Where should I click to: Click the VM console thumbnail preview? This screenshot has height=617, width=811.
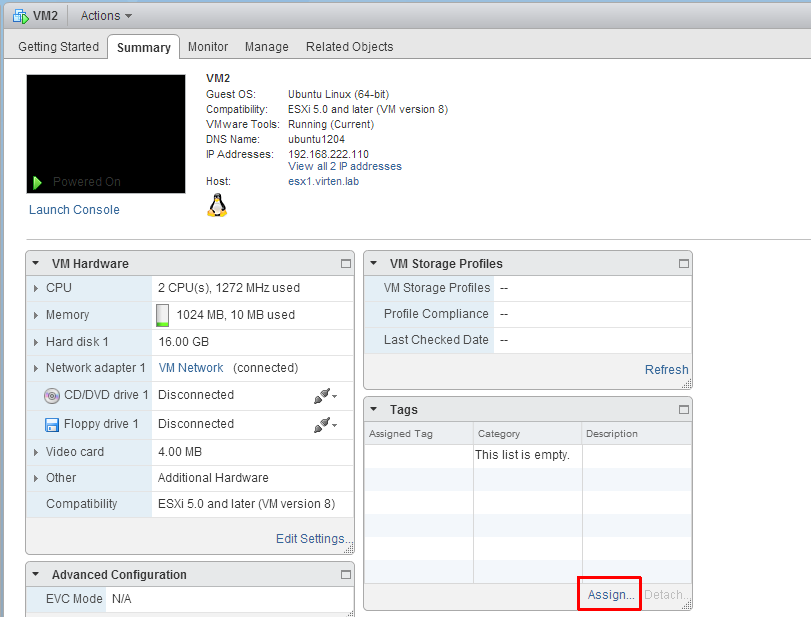106,134
